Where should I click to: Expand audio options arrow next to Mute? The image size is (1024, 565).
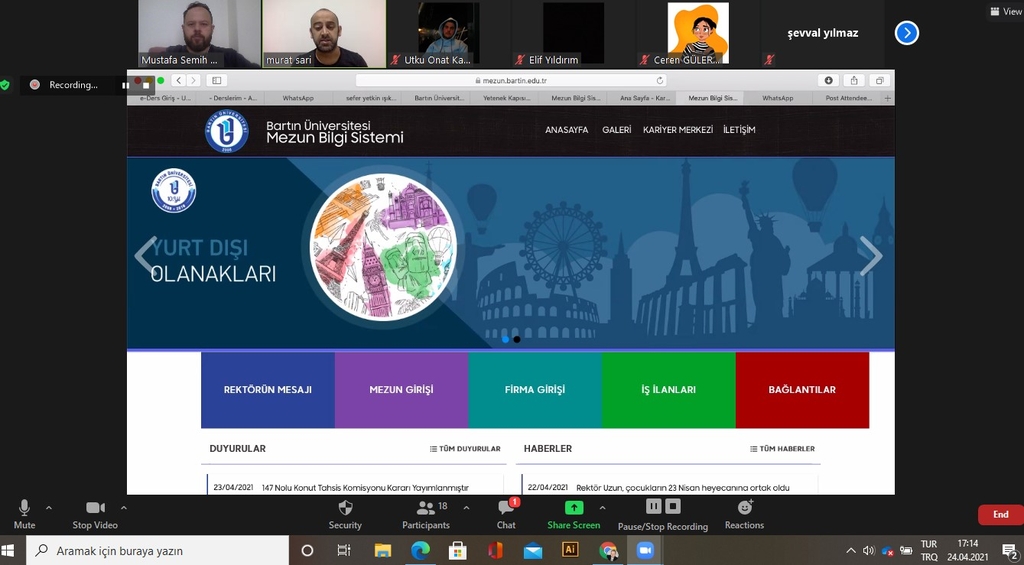click(49, 508)
